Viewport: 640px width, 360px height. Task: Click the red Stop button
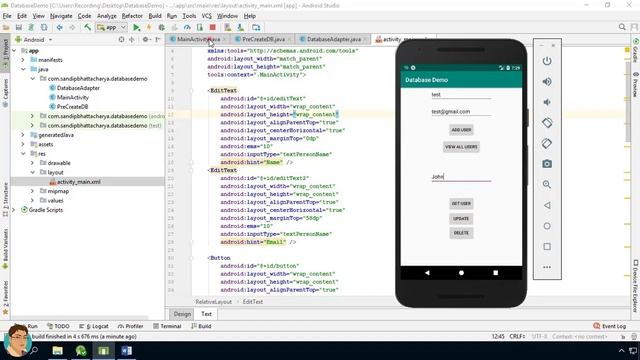tap(212, 27)
